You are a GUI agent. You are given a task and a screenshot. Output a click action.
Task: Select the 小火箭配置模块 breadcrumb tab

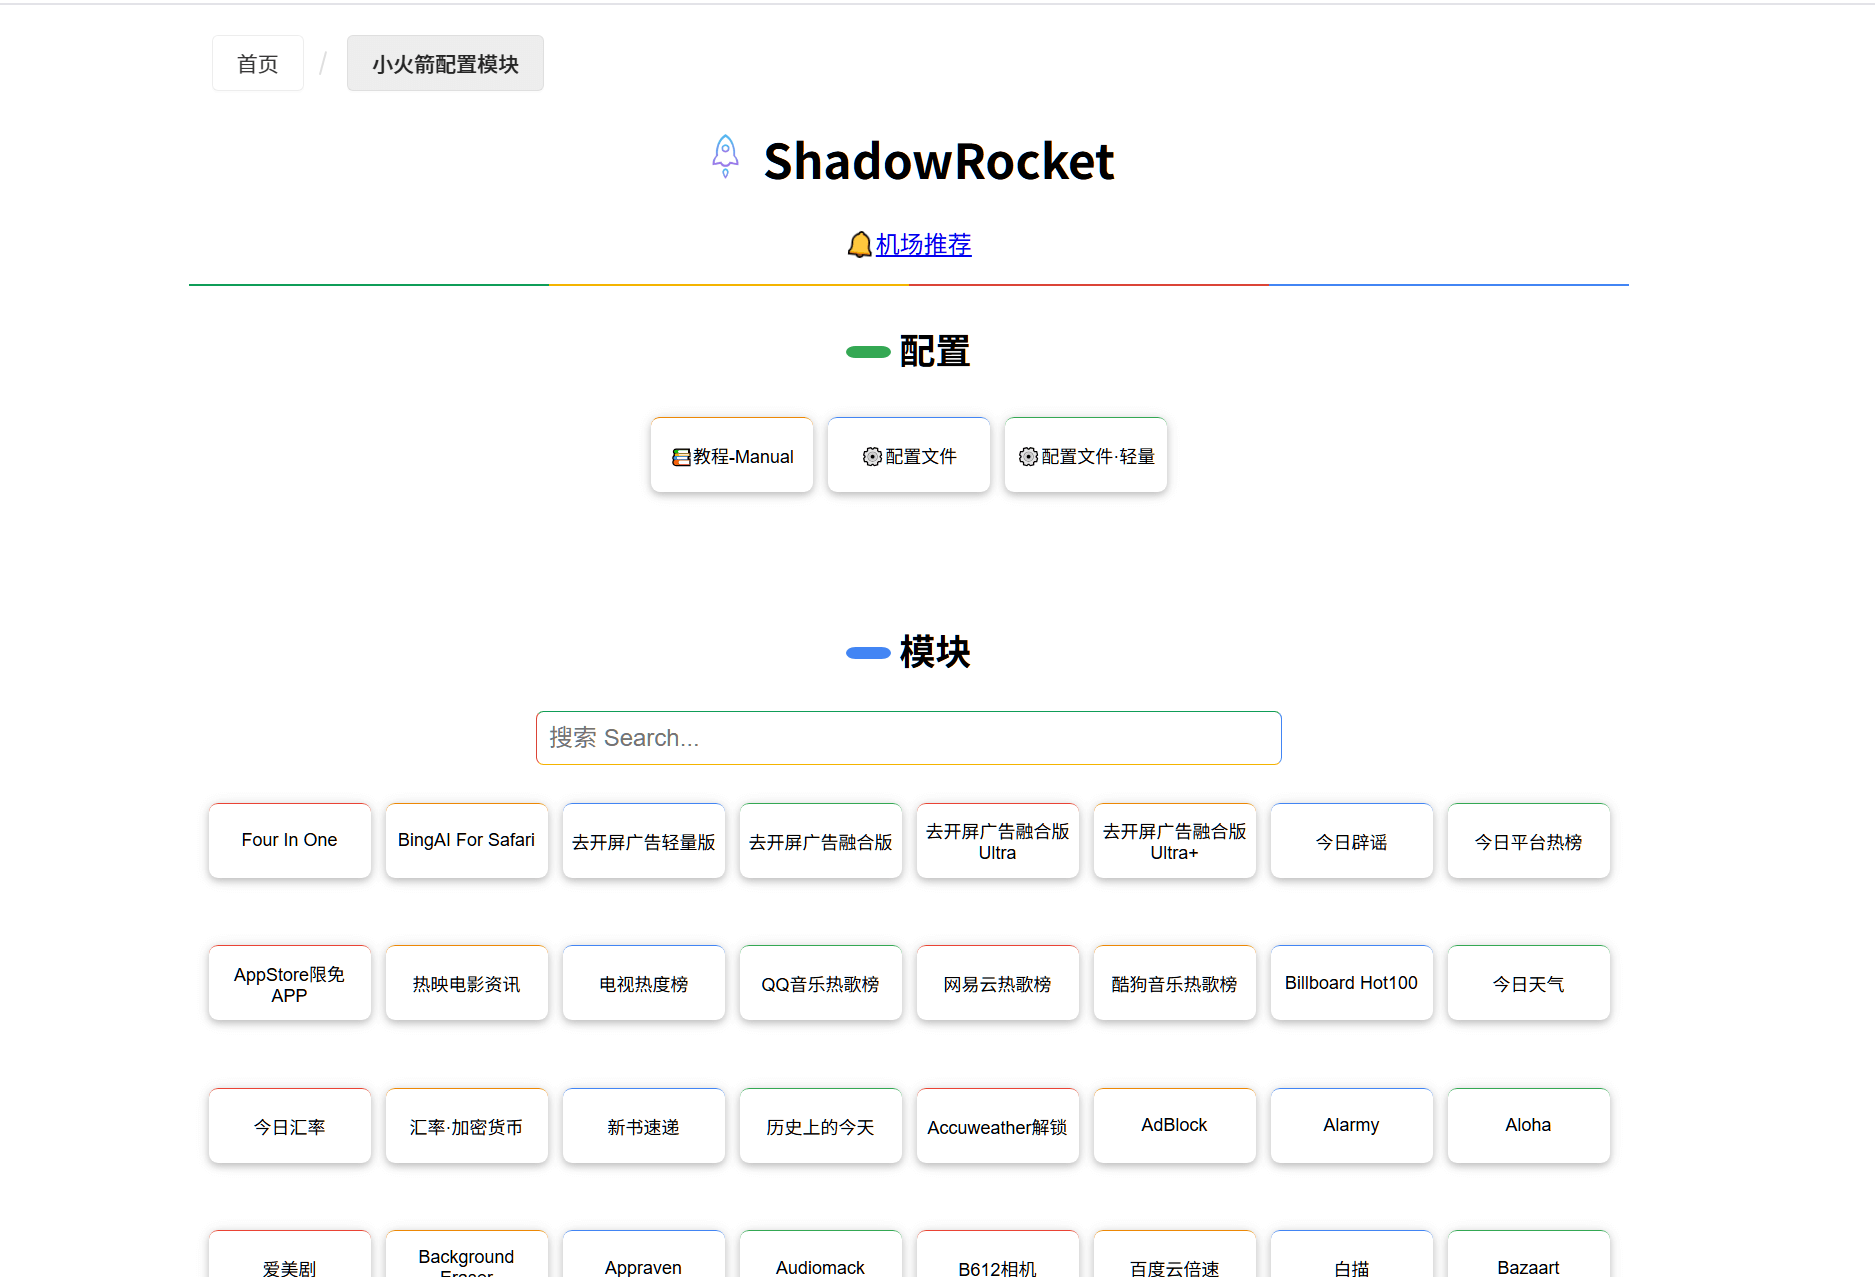(445, 64)
